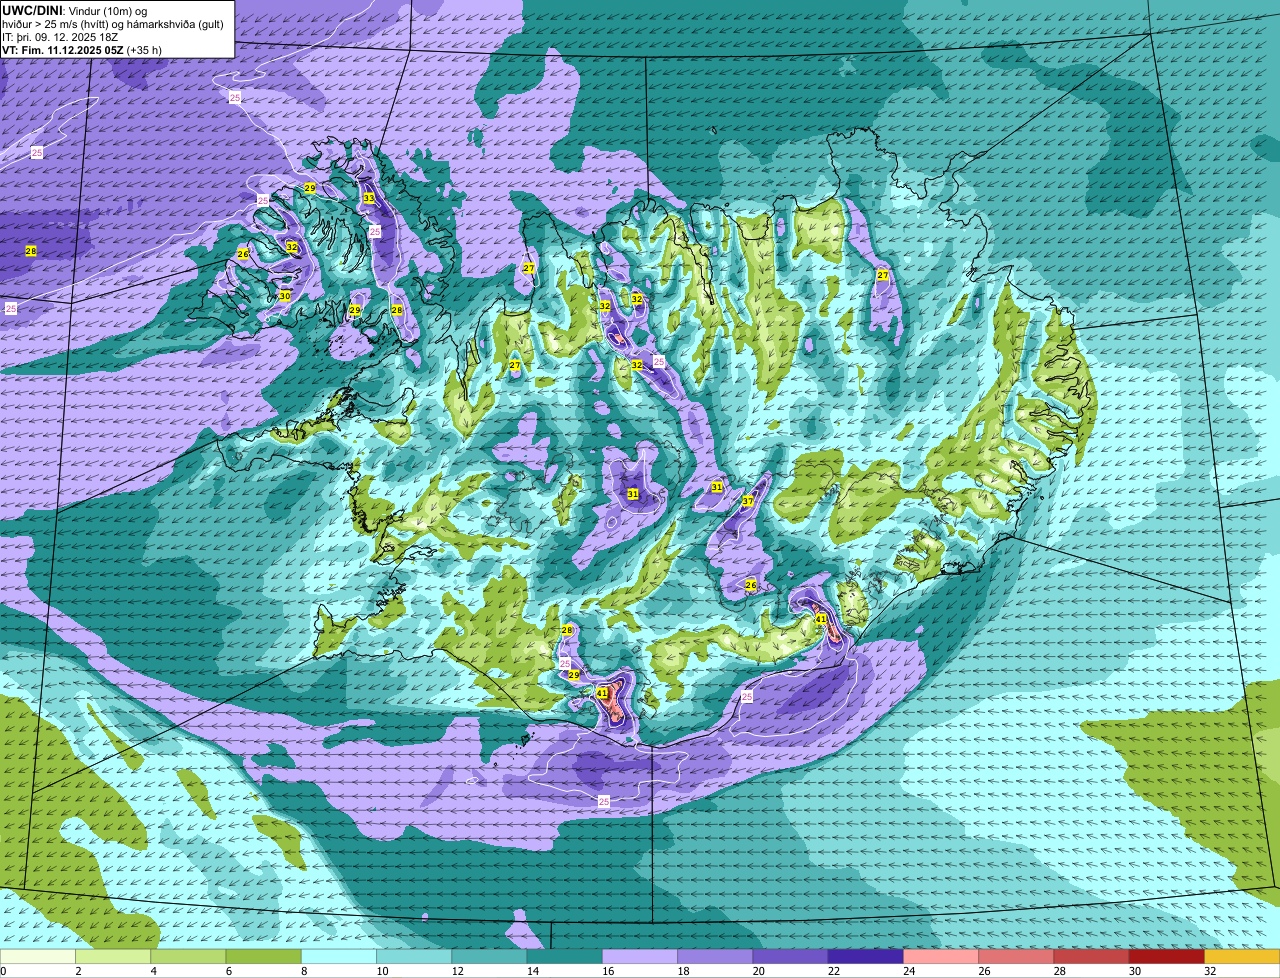Image resolution: width=1280 pixels, height=978 pixels.
Task: Click the dark teal 14–16 m/s legend swatch
Action: tap(564, 956)
